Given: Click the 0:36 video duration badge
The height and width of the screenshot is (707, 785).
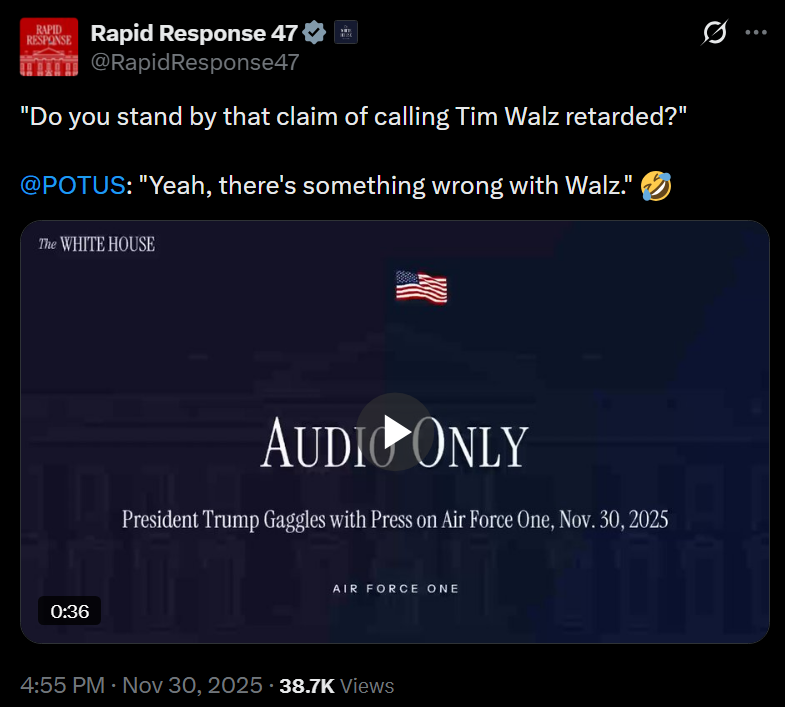Looking at the screenshot, I should click(x=70, y=611).
